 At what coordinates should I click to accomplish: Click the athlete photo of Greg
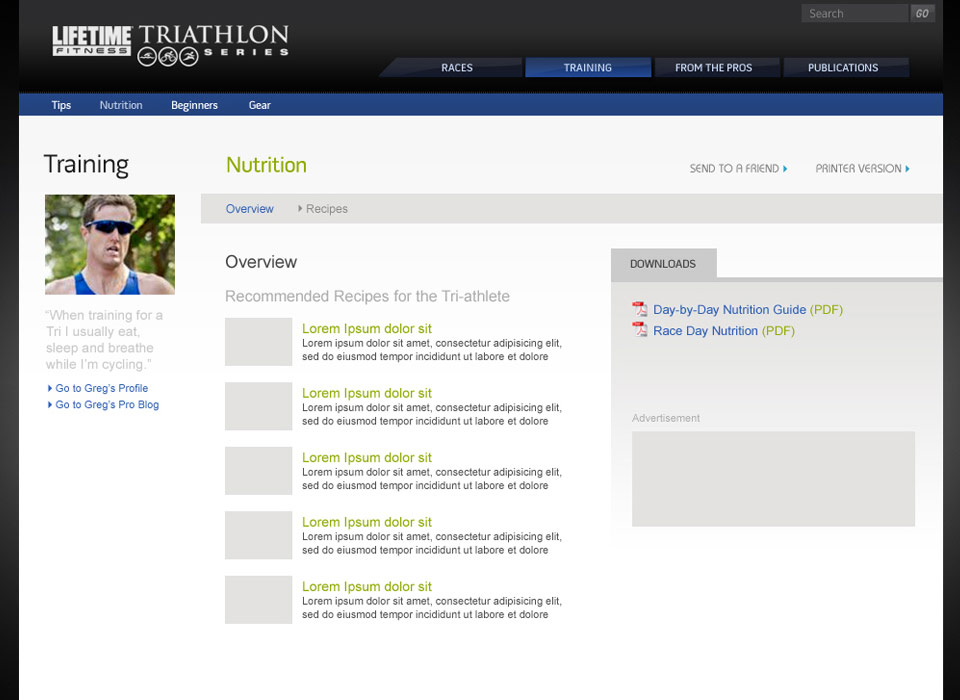110,244
